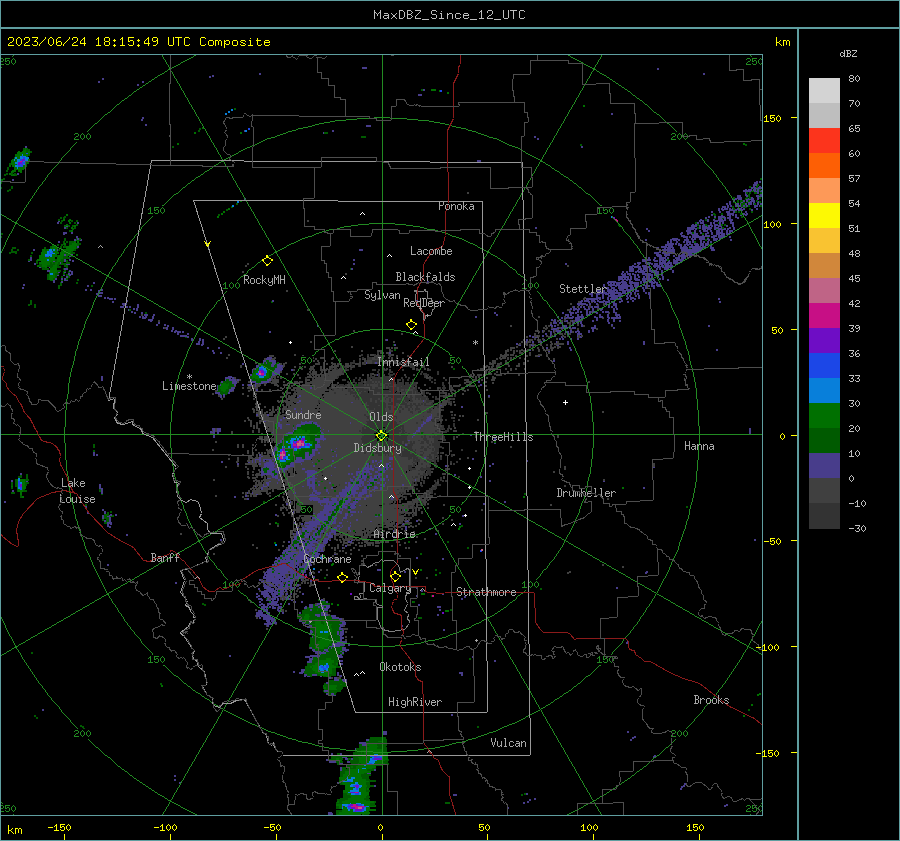900x841 pixels.
Task: Click the 80 value on dBZ legend
Action: click(x=854, y=79)
